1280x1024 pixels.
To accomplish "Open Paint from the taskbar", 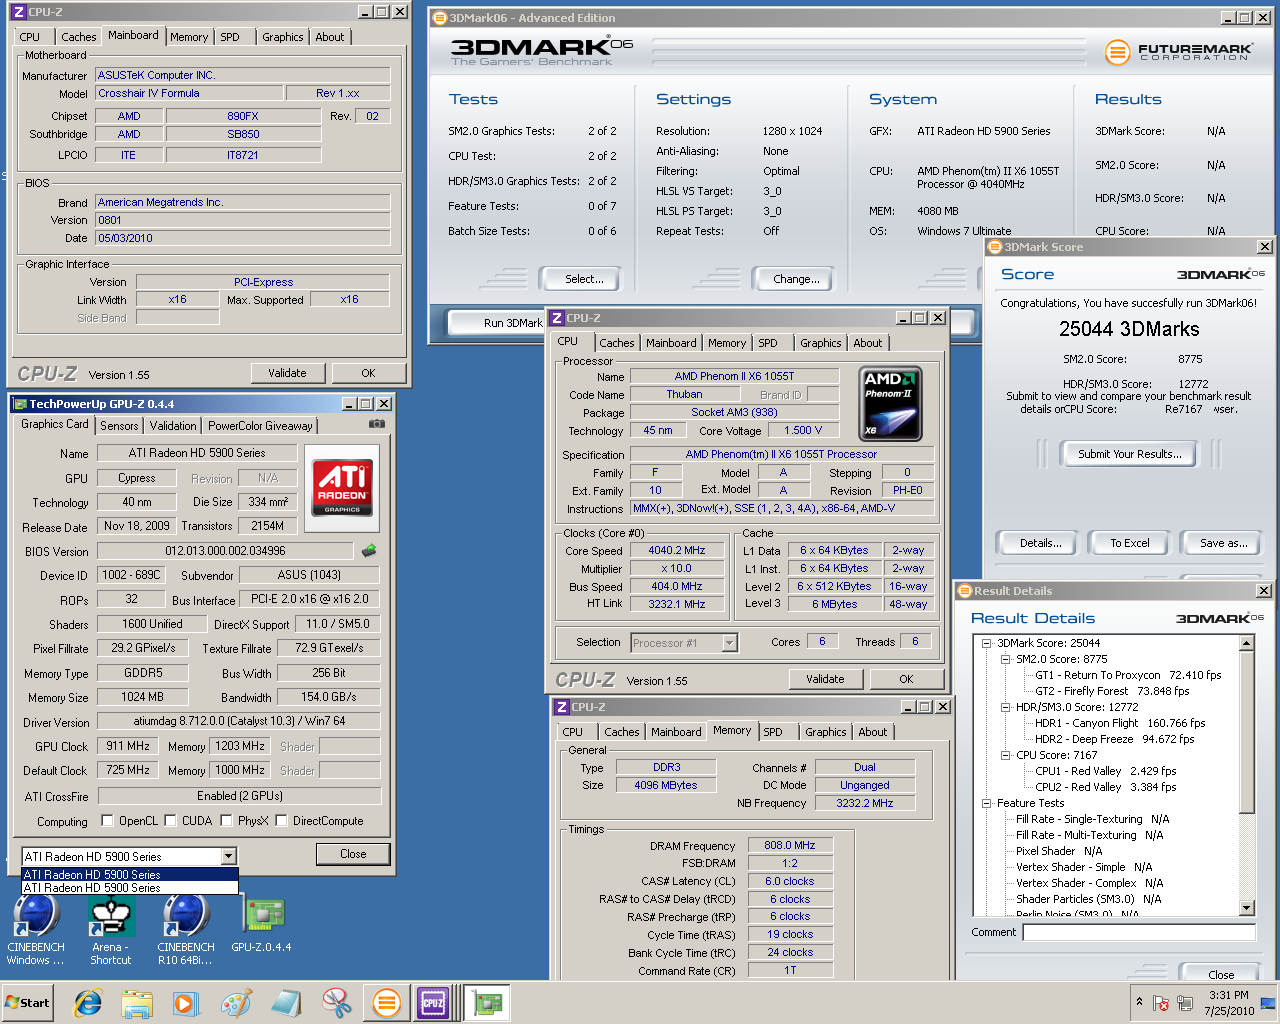I will tap(236, 1003).
